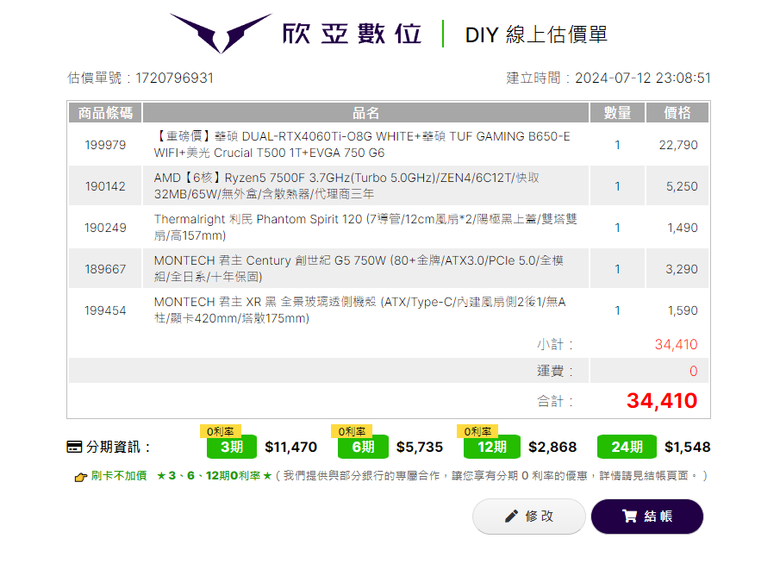Click the 運費 label

[x=556, y=371]
